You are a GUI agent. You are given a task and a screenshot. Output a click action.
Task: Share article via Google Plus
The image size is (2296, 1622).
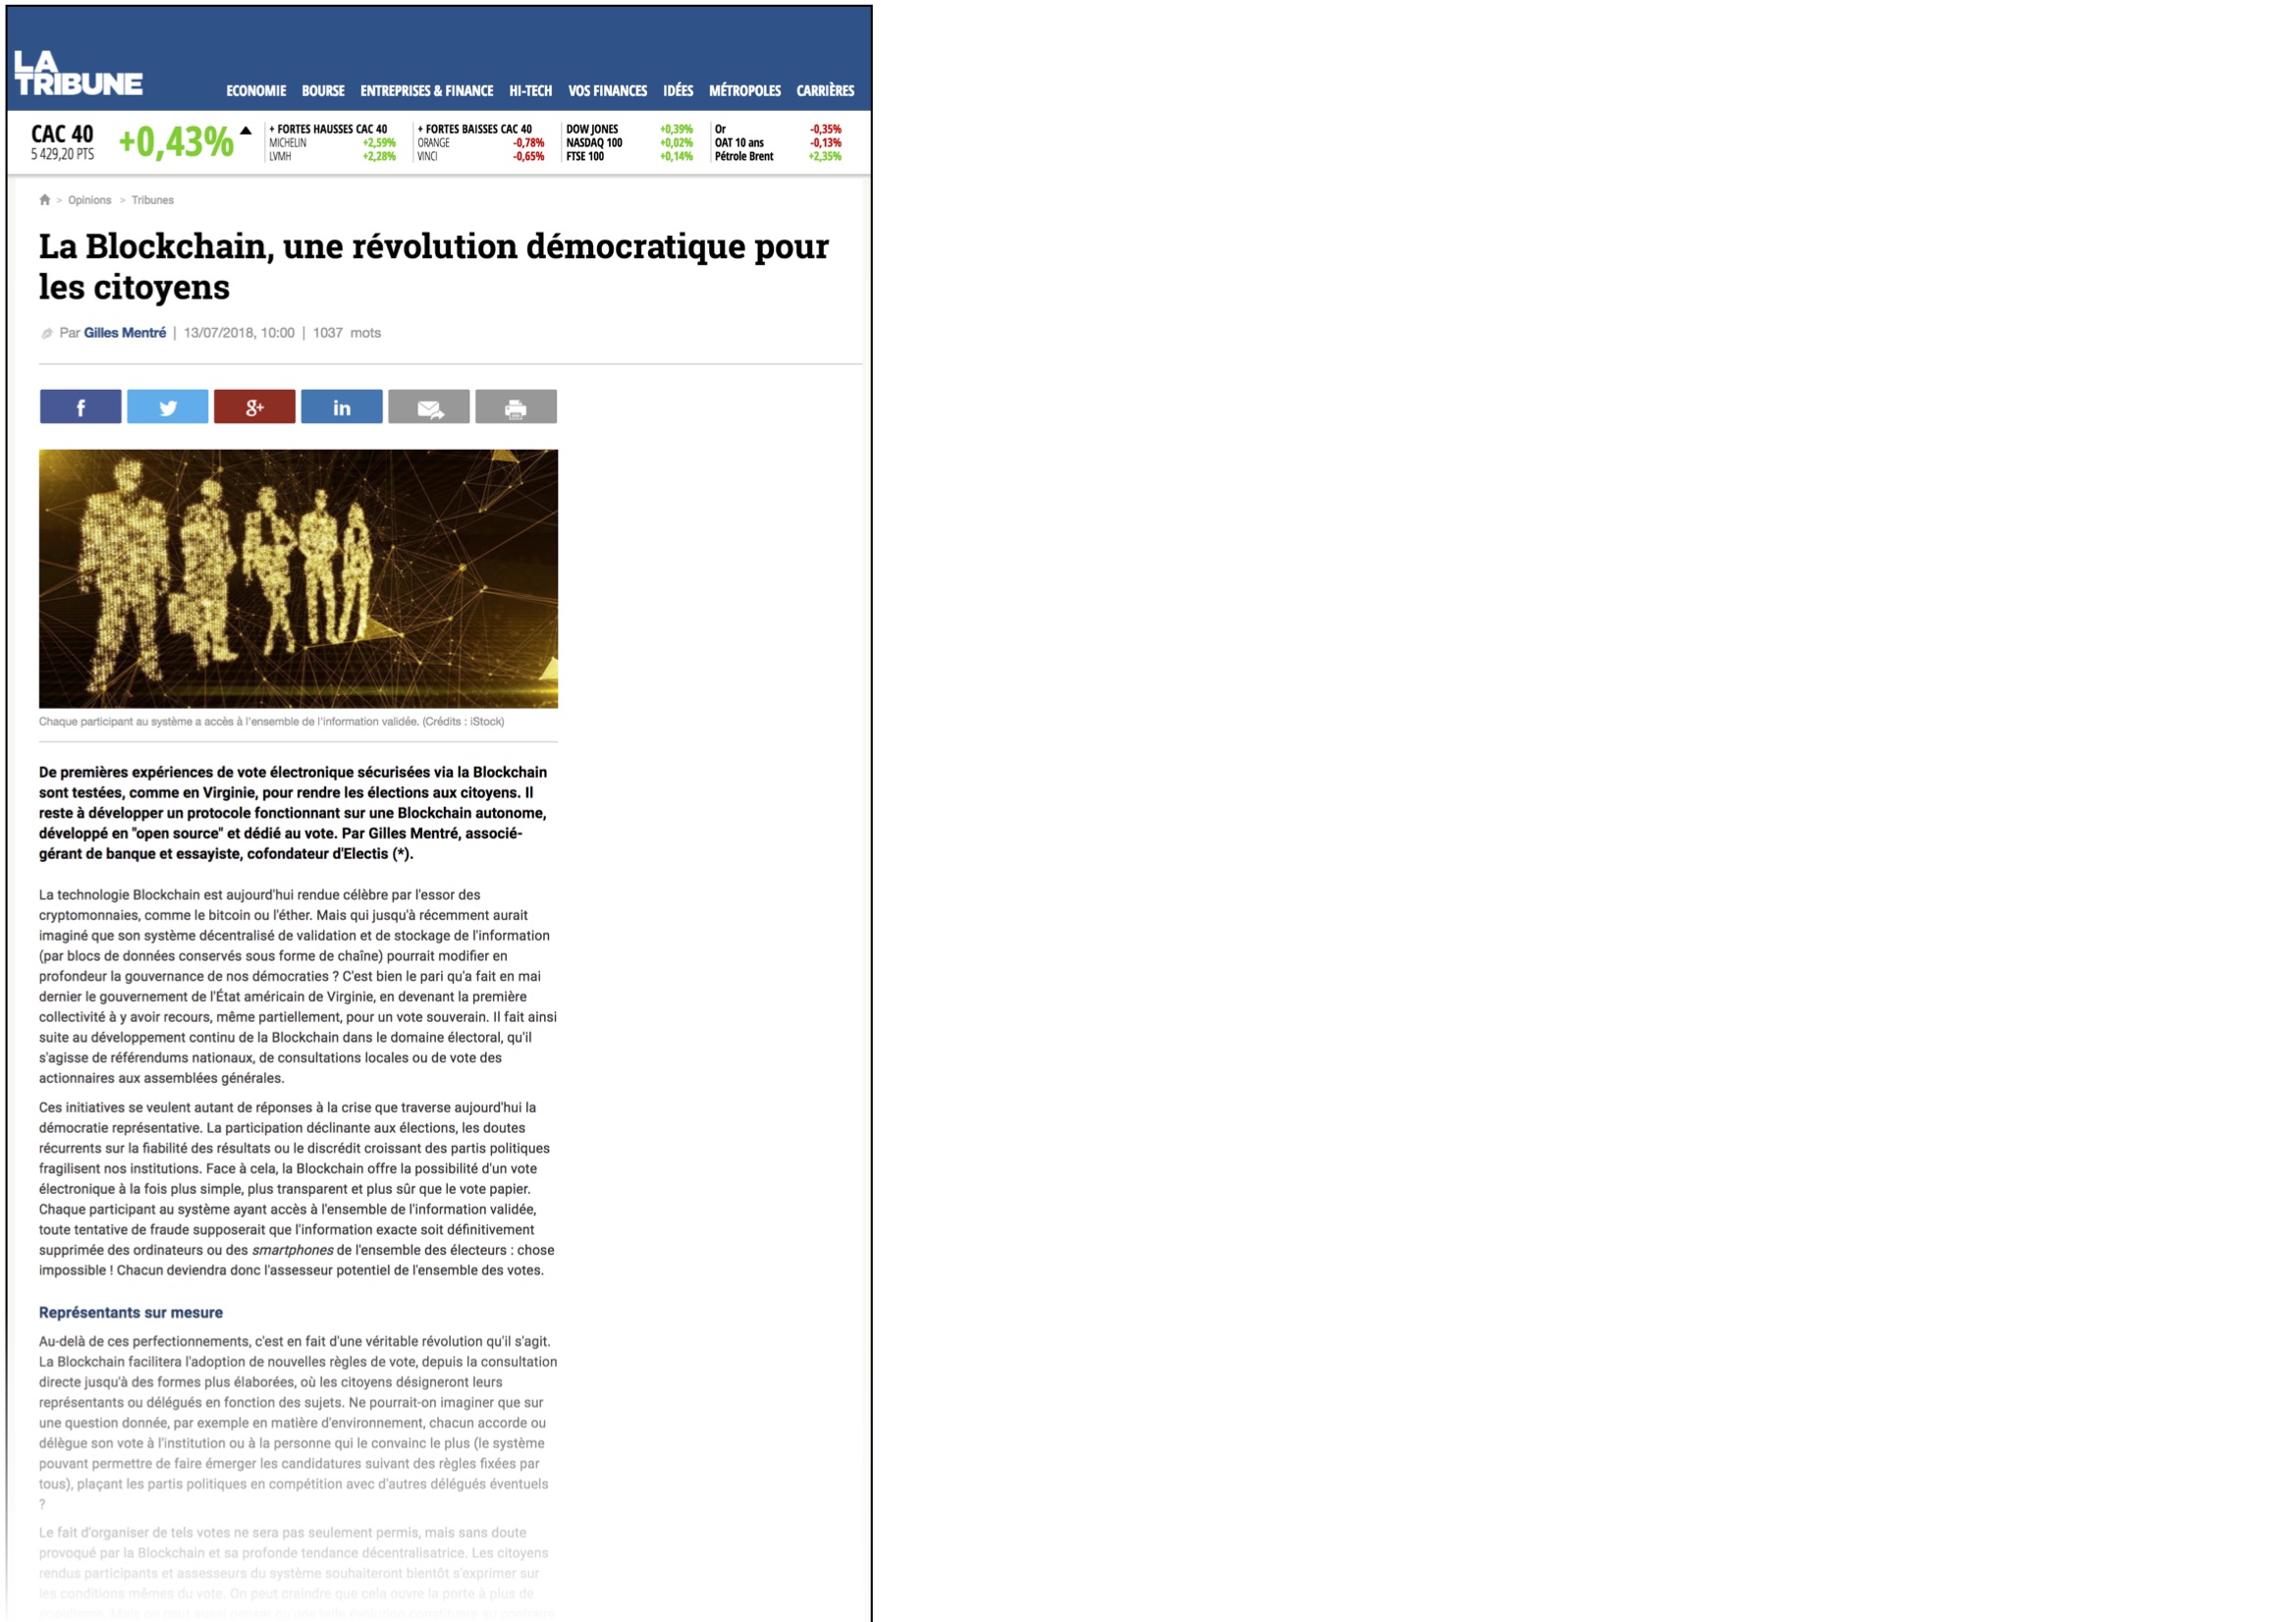254,407
